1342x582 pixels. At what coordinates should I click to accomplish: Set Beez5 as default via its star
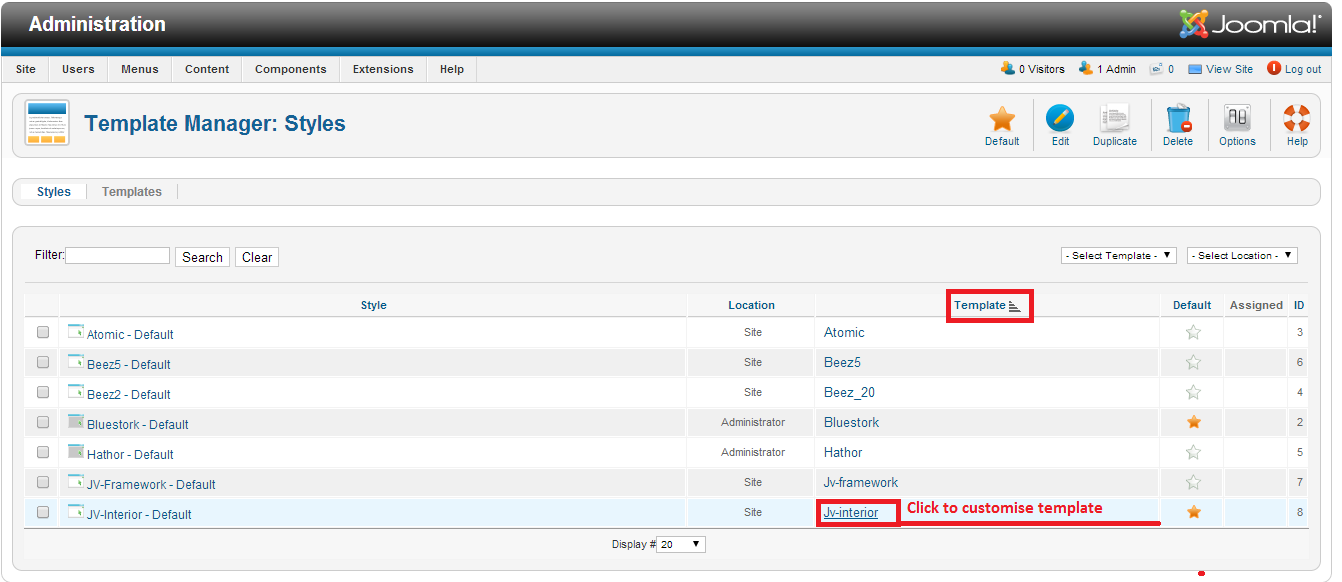[1193, 363]
